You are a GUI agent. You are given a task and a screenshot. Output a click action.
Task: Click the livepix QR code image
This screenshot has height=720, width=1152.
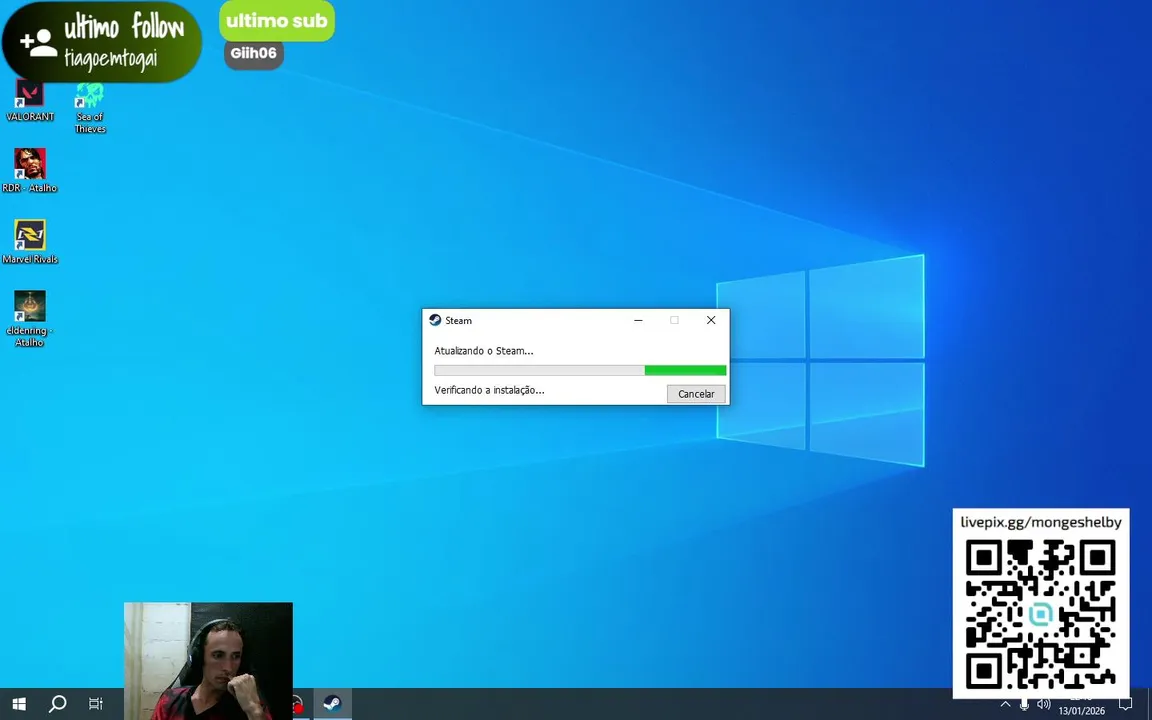pyautogui.click(x=1040, y=614)
